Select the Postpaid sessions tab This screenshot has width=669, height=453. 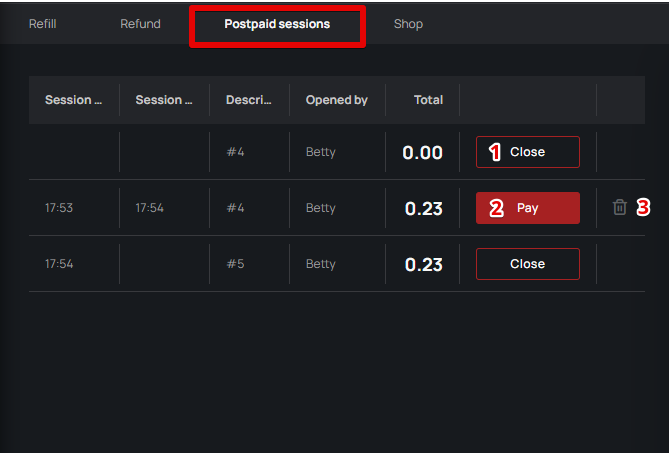point(277,24)
